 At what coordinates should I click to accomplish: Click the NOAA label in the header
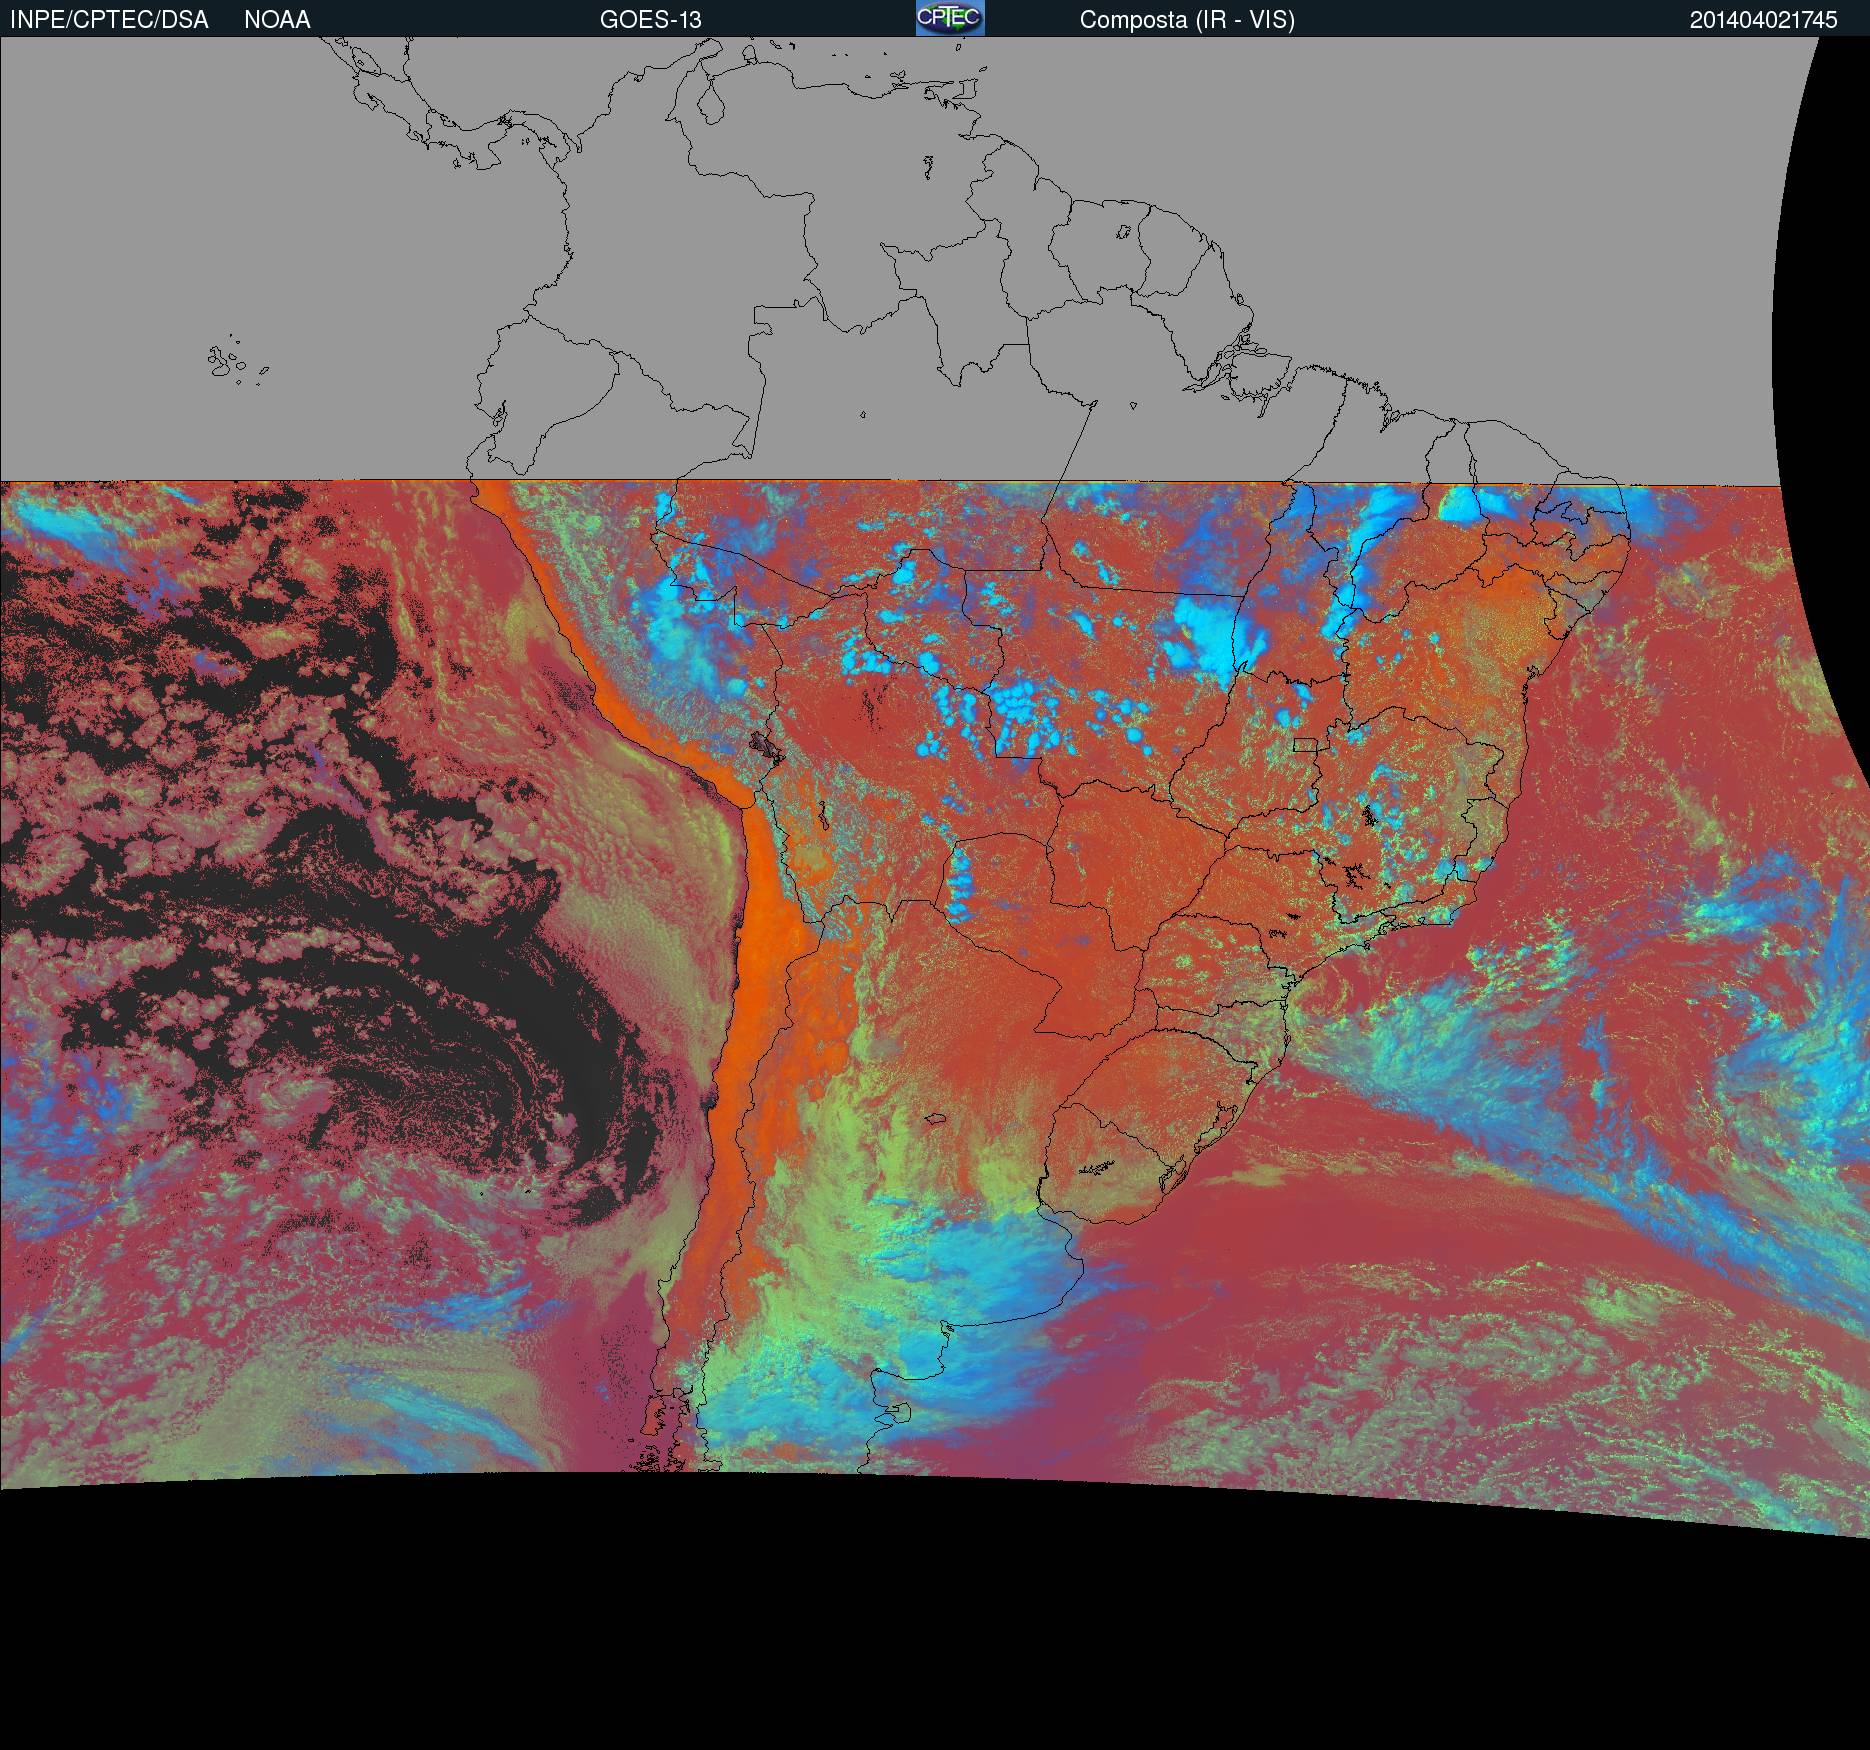click(x=277, y=20)
